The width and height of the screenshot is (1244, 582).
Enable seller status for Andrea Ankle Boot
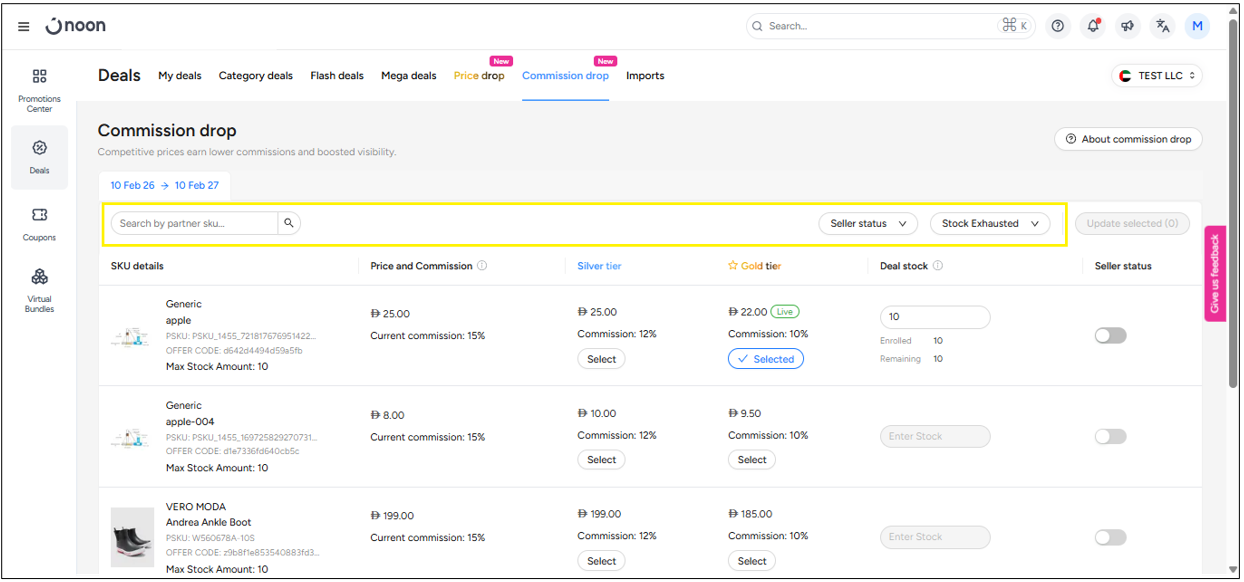pos(1110,537)
